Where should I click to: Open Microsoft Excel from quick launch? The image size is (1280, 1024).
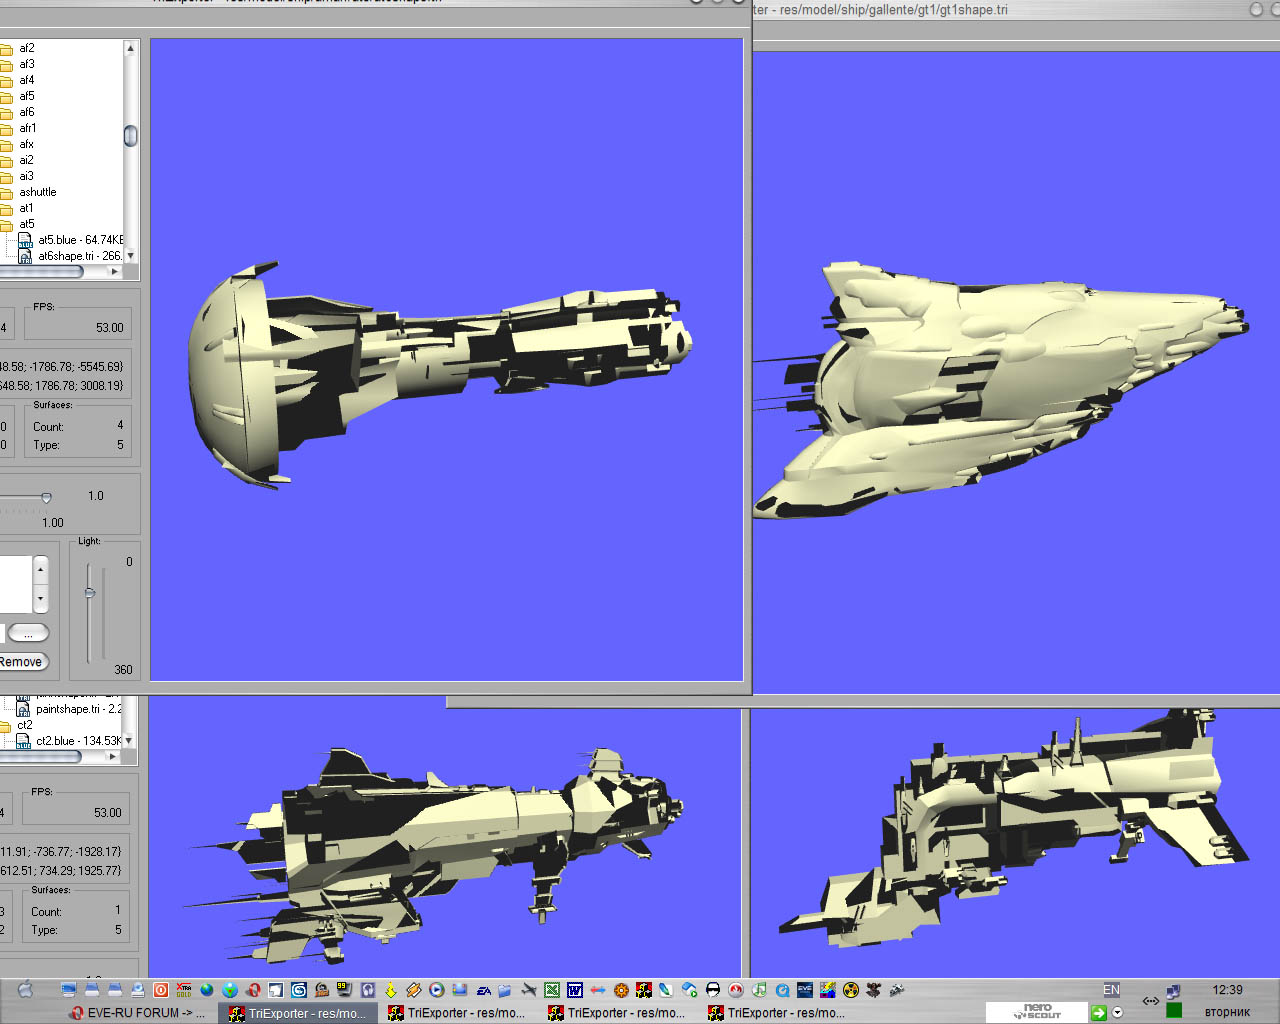pyautogui.click(x=551, y=990)
